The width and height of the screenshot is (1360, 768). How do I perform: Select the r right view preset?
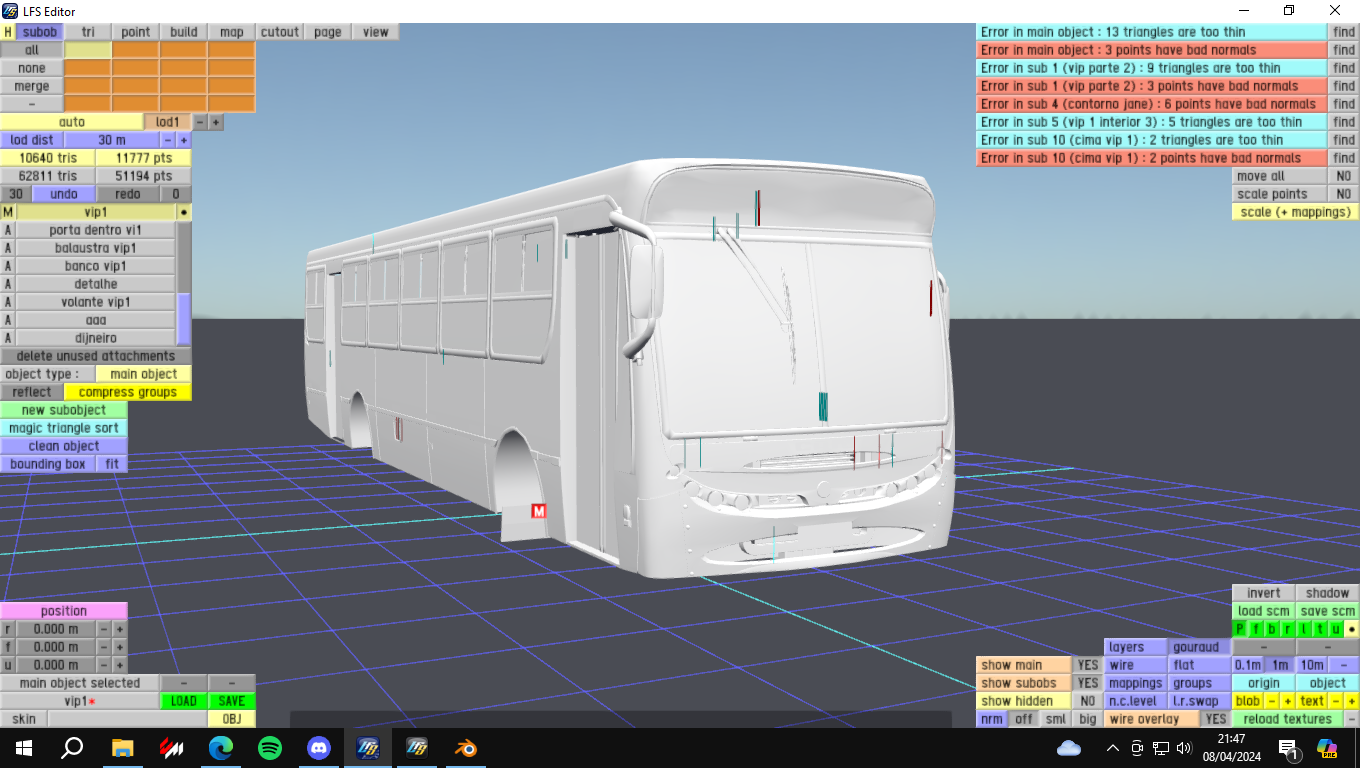[x=1288, y=629]
